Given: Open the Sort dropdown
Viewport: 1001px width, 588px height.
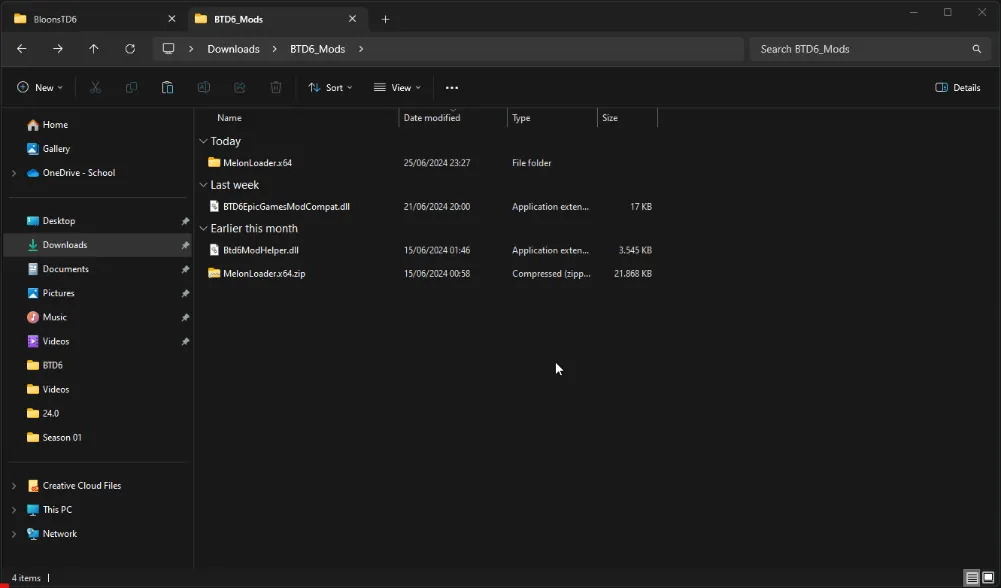Looking at the screenshot, I should point(330,87).
